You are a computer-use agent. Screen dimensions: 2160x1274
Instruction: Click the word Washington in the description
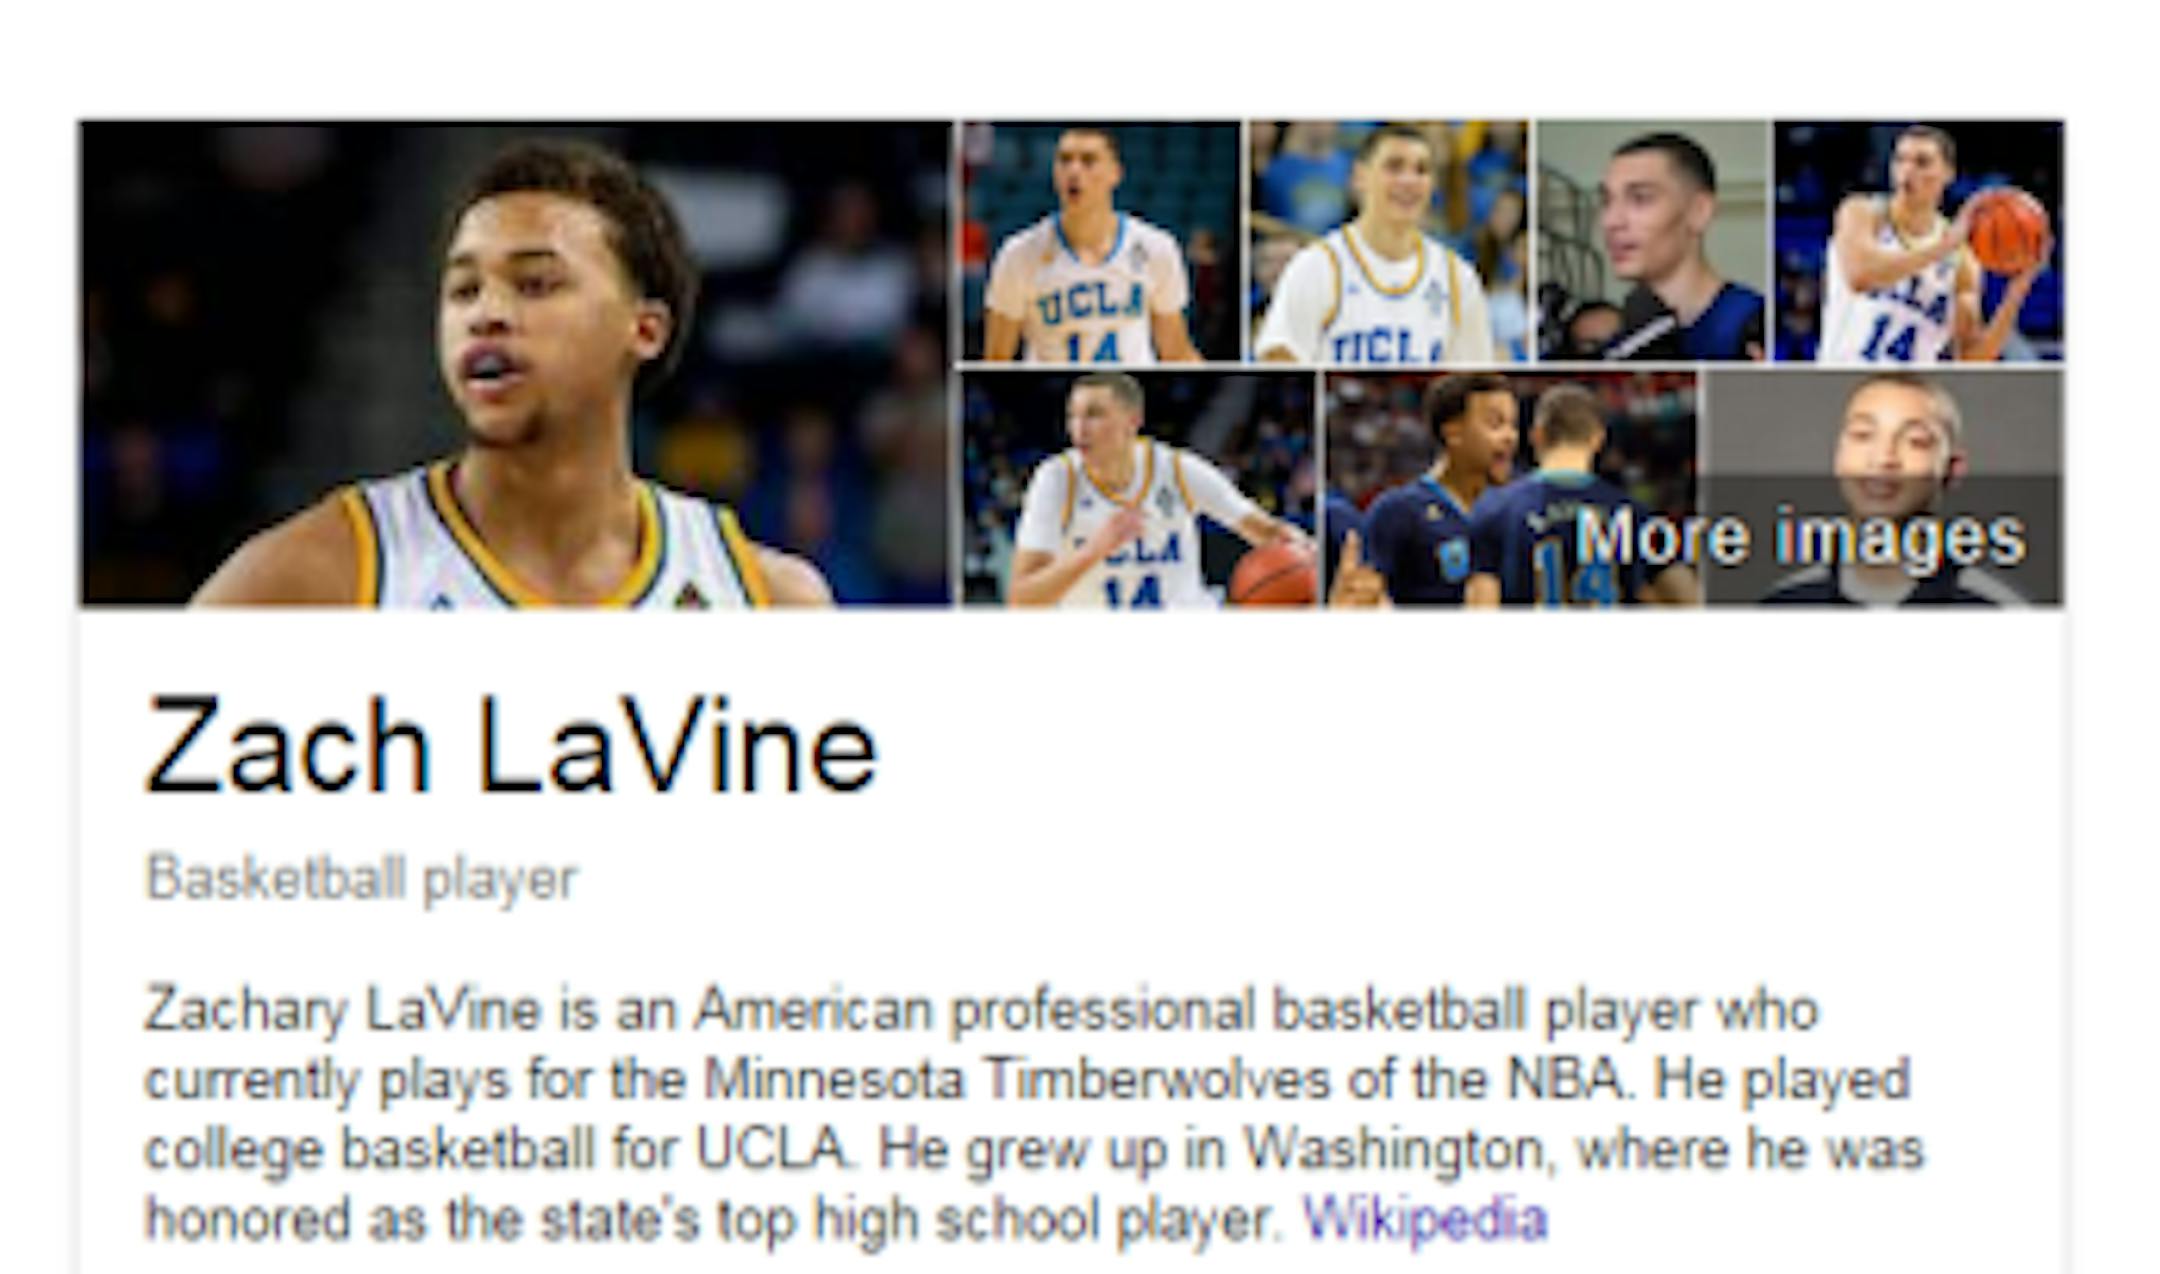(1395, 1151)
